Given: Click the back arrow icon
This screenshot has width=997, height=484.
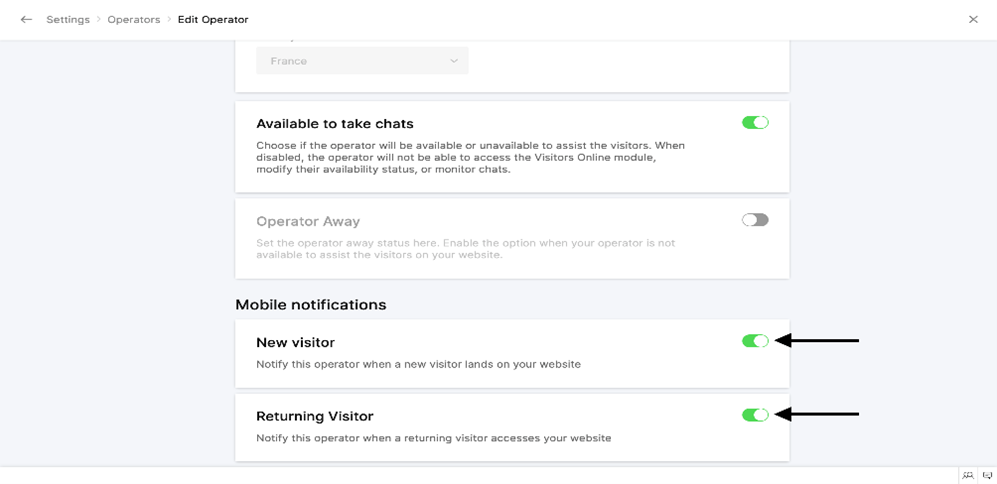Looking at the screenshot, I should pos(26,20).
